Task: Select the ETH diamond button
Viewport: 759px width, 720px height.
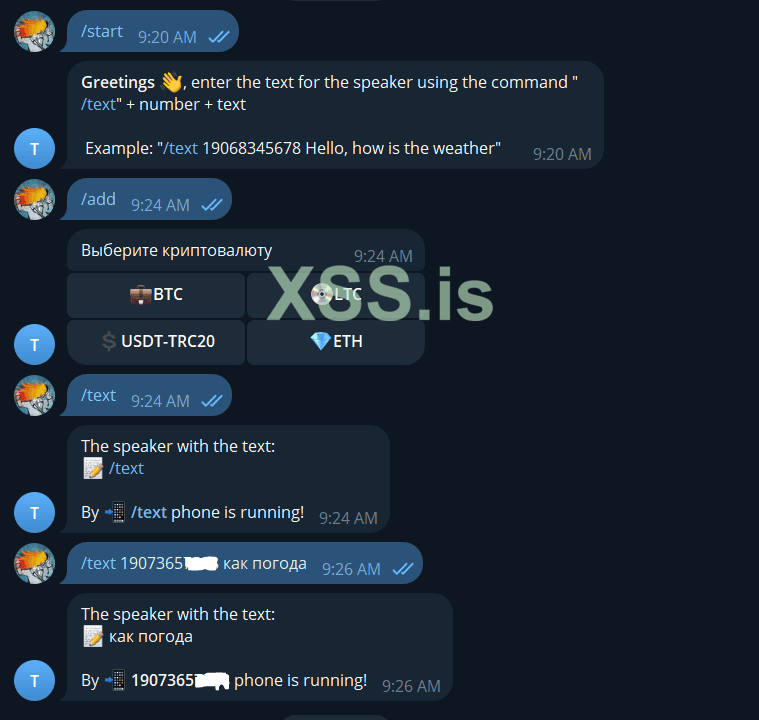Action: [x=336, y=342]
